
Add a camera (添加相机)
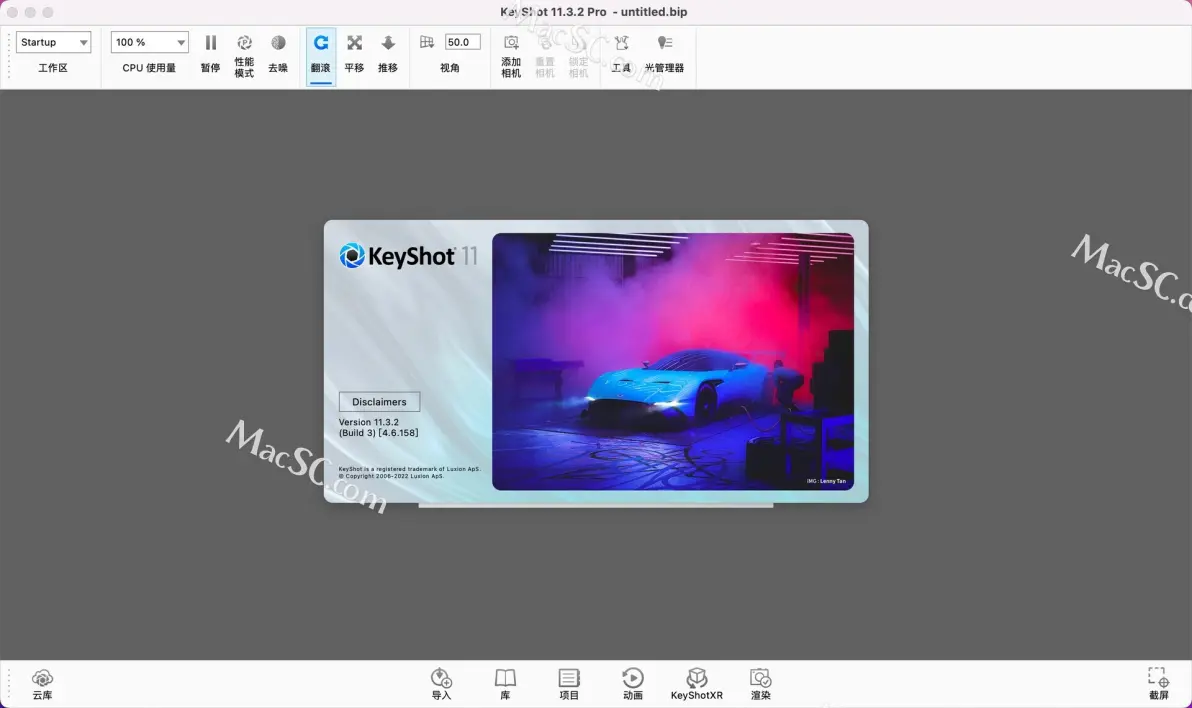point(511,56)
